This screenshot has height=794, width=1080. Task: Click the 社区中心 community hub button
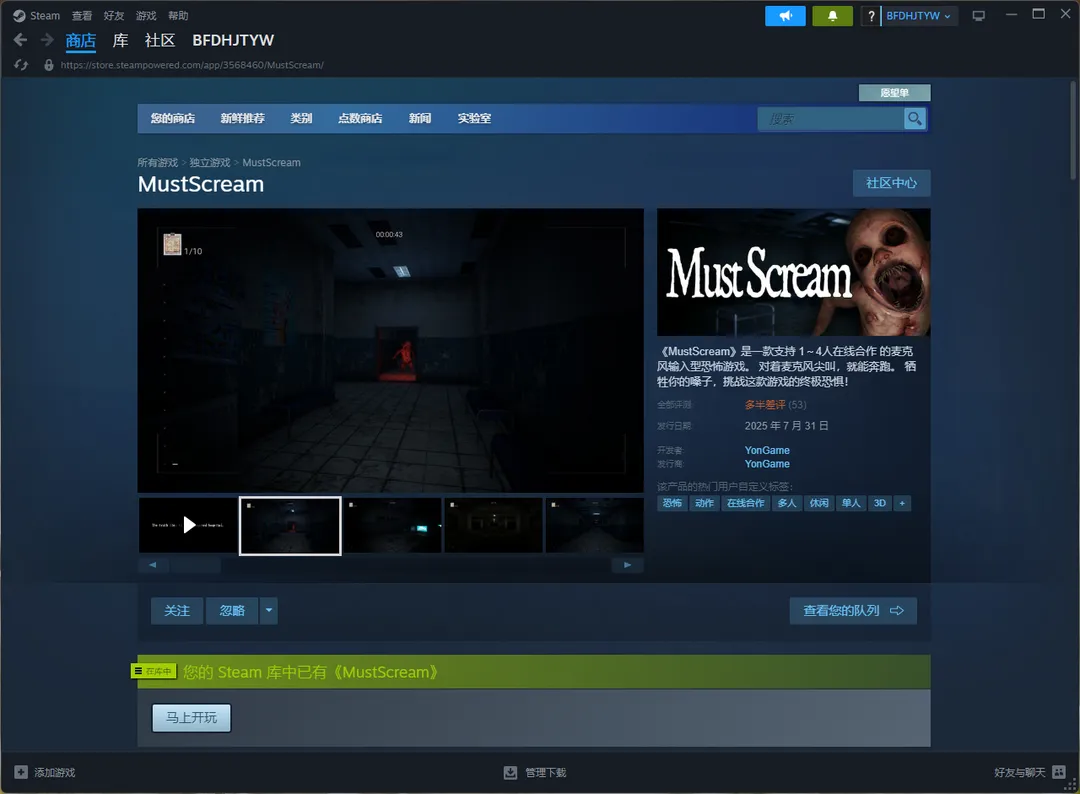click(891, 183)
